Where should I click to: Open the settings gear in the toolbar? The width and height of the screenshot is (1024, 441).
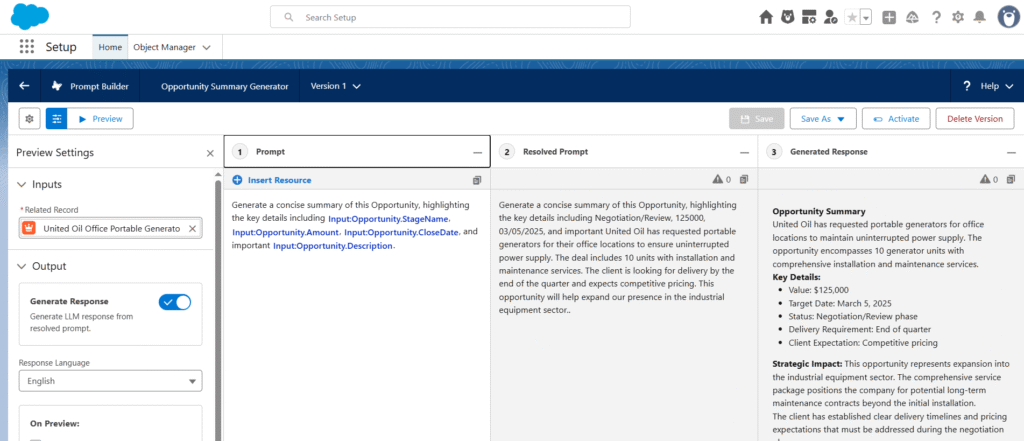pos(29,119)
